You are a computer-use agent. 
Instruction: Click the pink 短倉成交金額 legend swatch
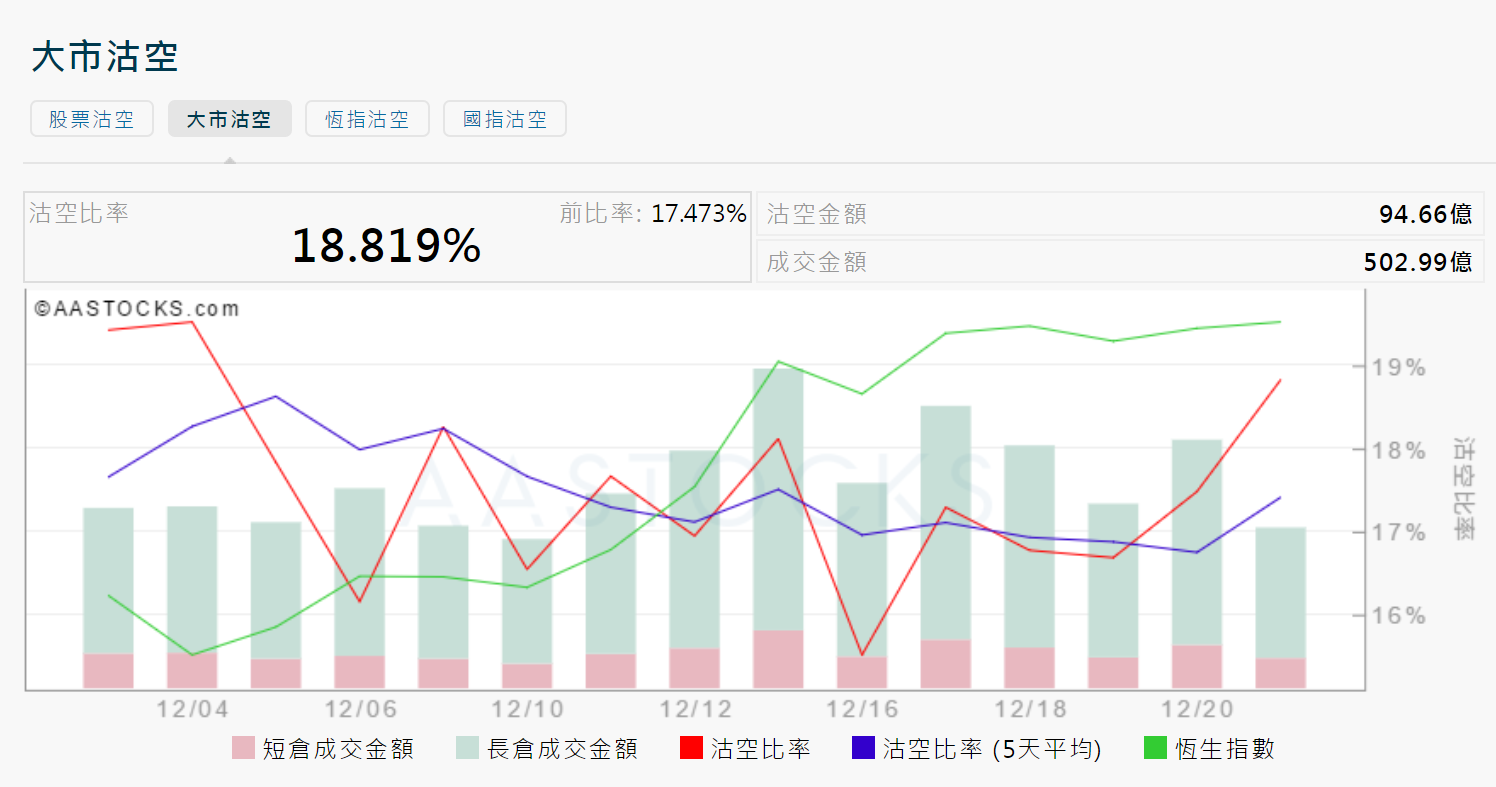click(243, 748)
